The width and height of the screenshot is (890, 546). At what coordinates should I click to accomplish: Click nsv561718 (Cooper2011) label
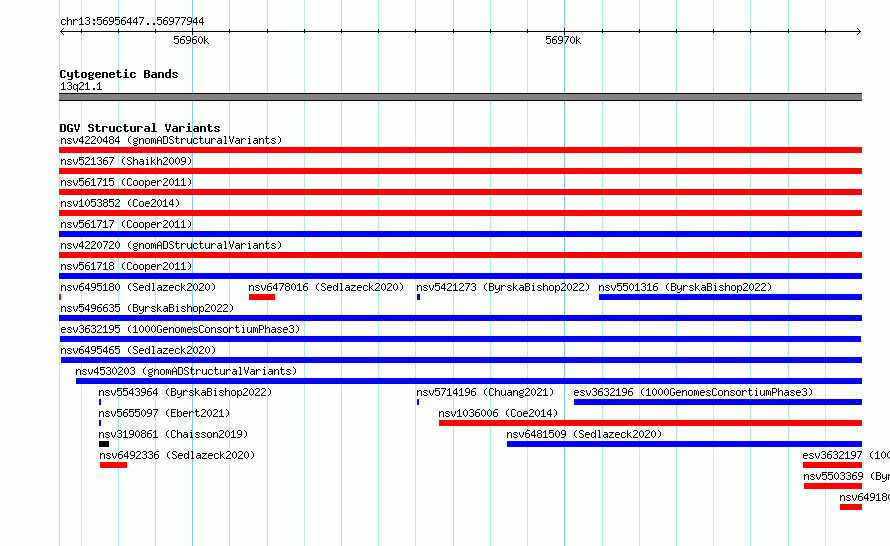[x=126, y=266]
